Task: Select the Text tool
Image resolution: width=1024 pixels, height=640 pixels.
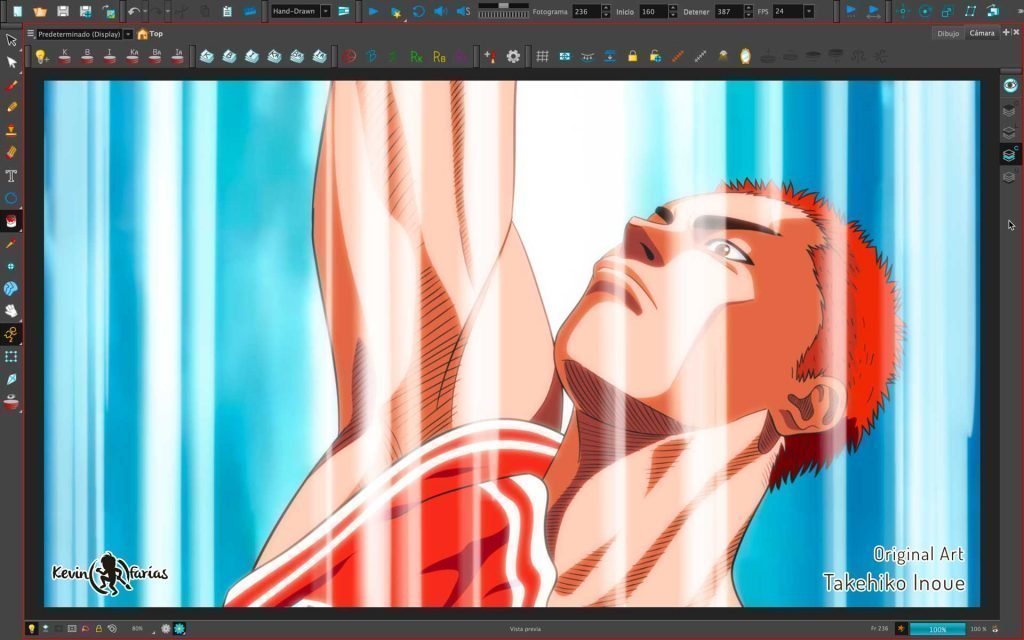Action: 11,176
